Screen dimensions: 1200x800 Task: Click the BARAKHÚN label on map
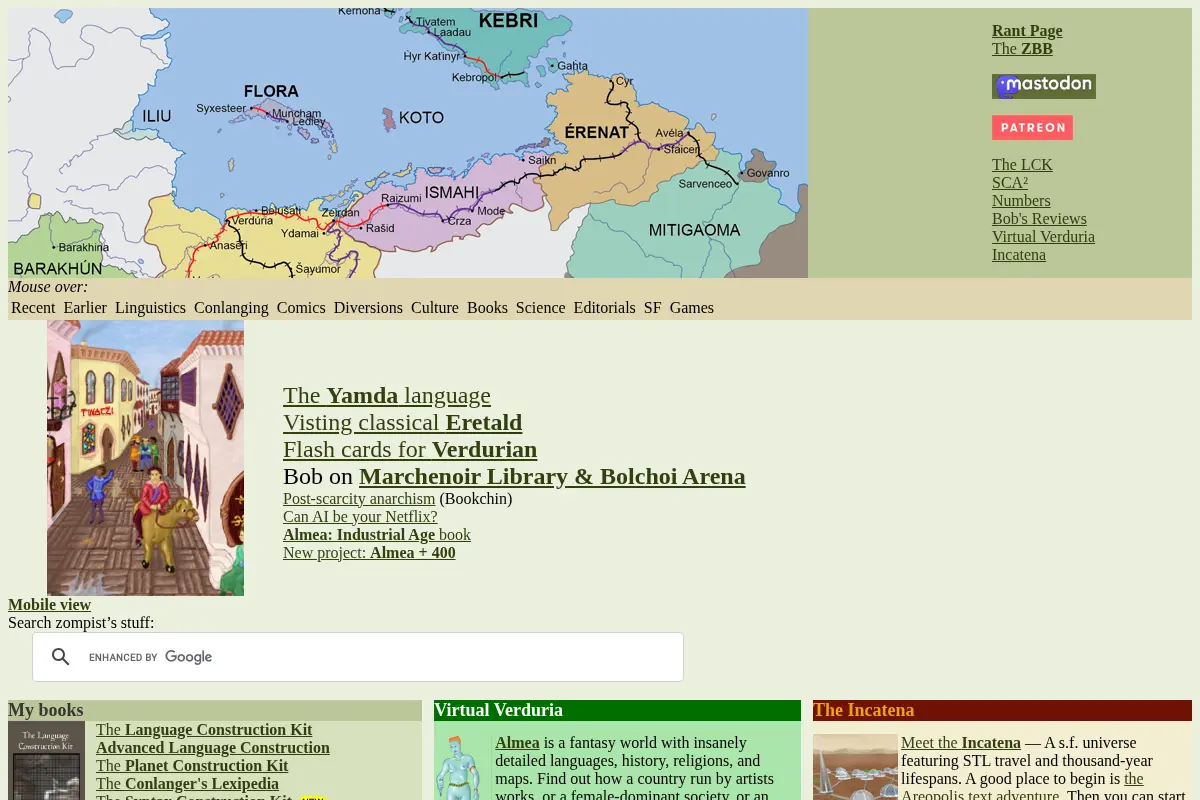(58, 268)
